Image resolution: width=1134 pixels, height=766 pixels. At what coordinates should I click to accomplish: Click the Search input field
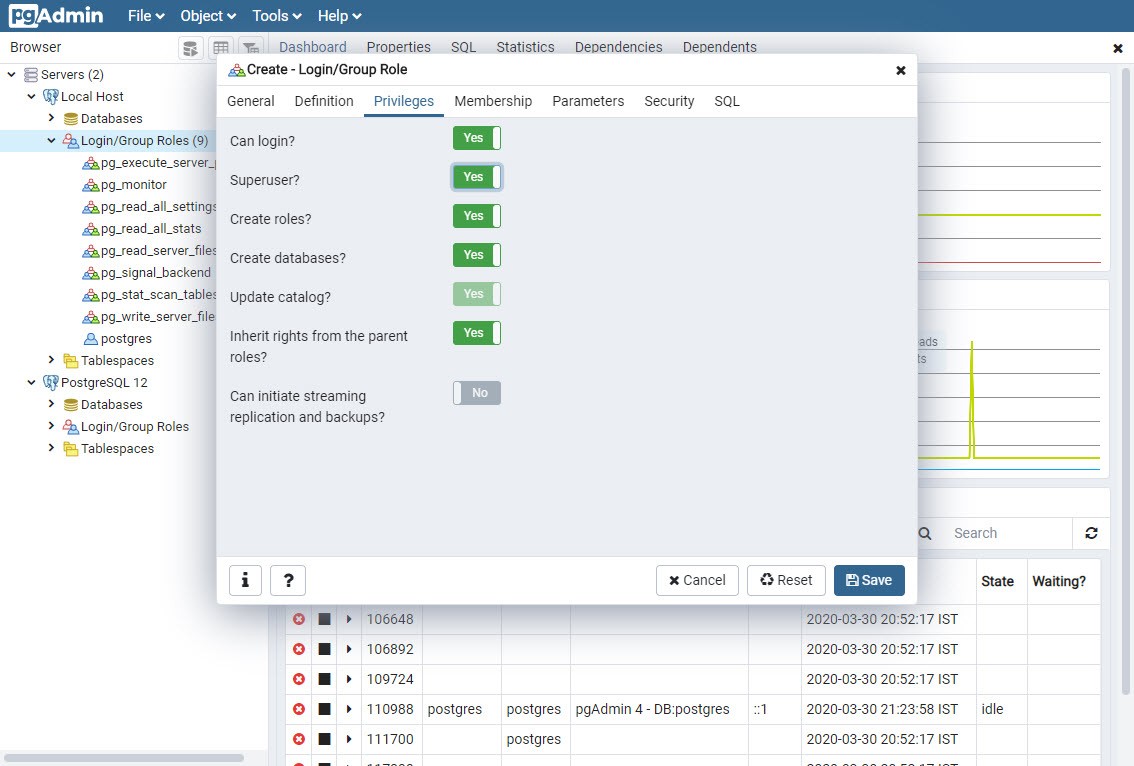[1010, 533]
